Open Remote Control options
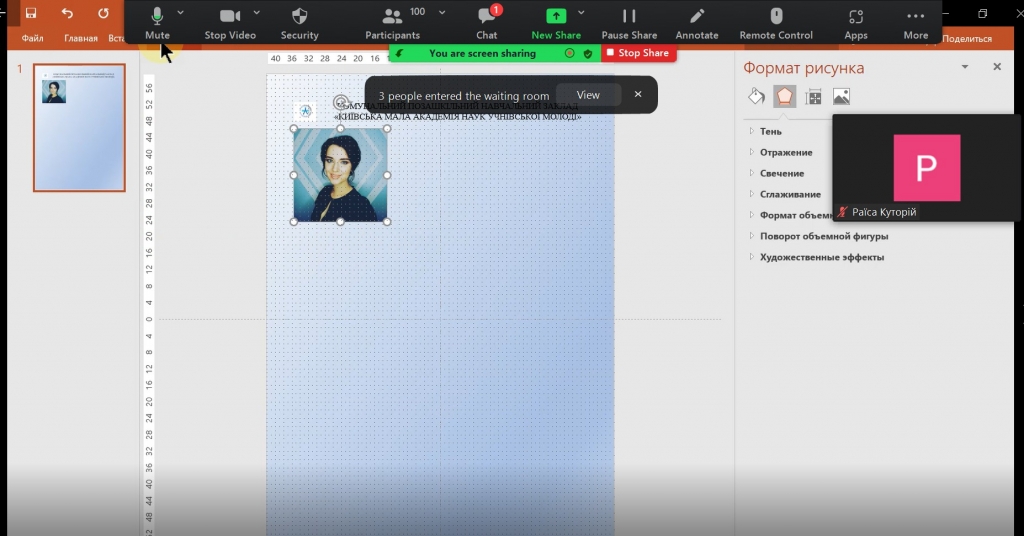This screenshot has height=536, width=1024. pos(776,24)
